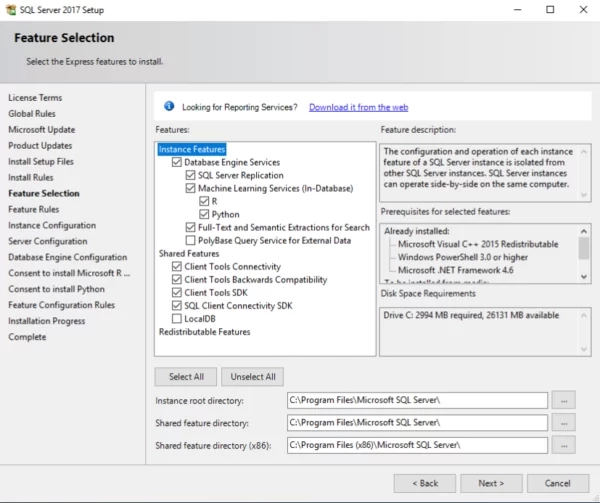600x503 pixels.
Task: Select the Redistributable Features tree node
Action: pyautogui.click(x=204, y=332)
